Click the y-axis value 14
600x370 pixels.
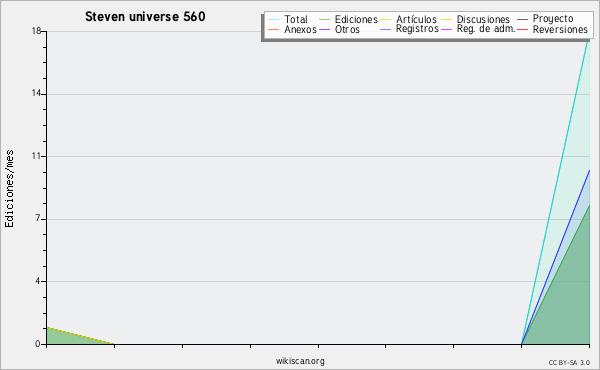coord(36,93)
